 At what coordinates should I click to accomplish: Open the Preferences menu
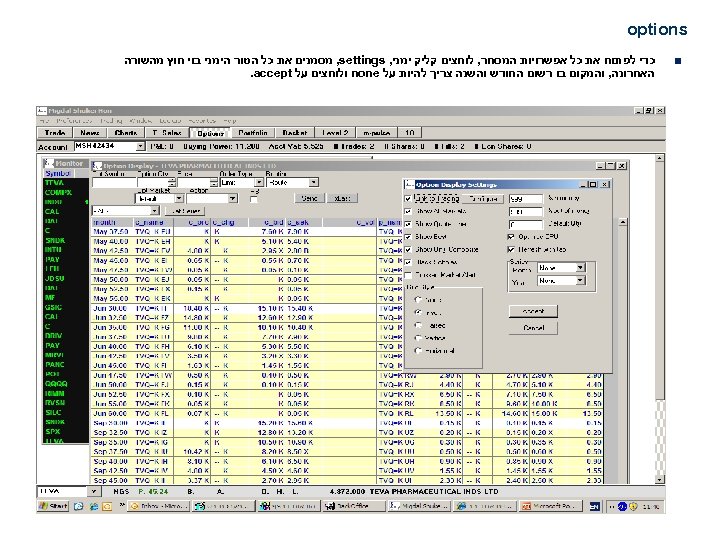(x=74, y=121)
